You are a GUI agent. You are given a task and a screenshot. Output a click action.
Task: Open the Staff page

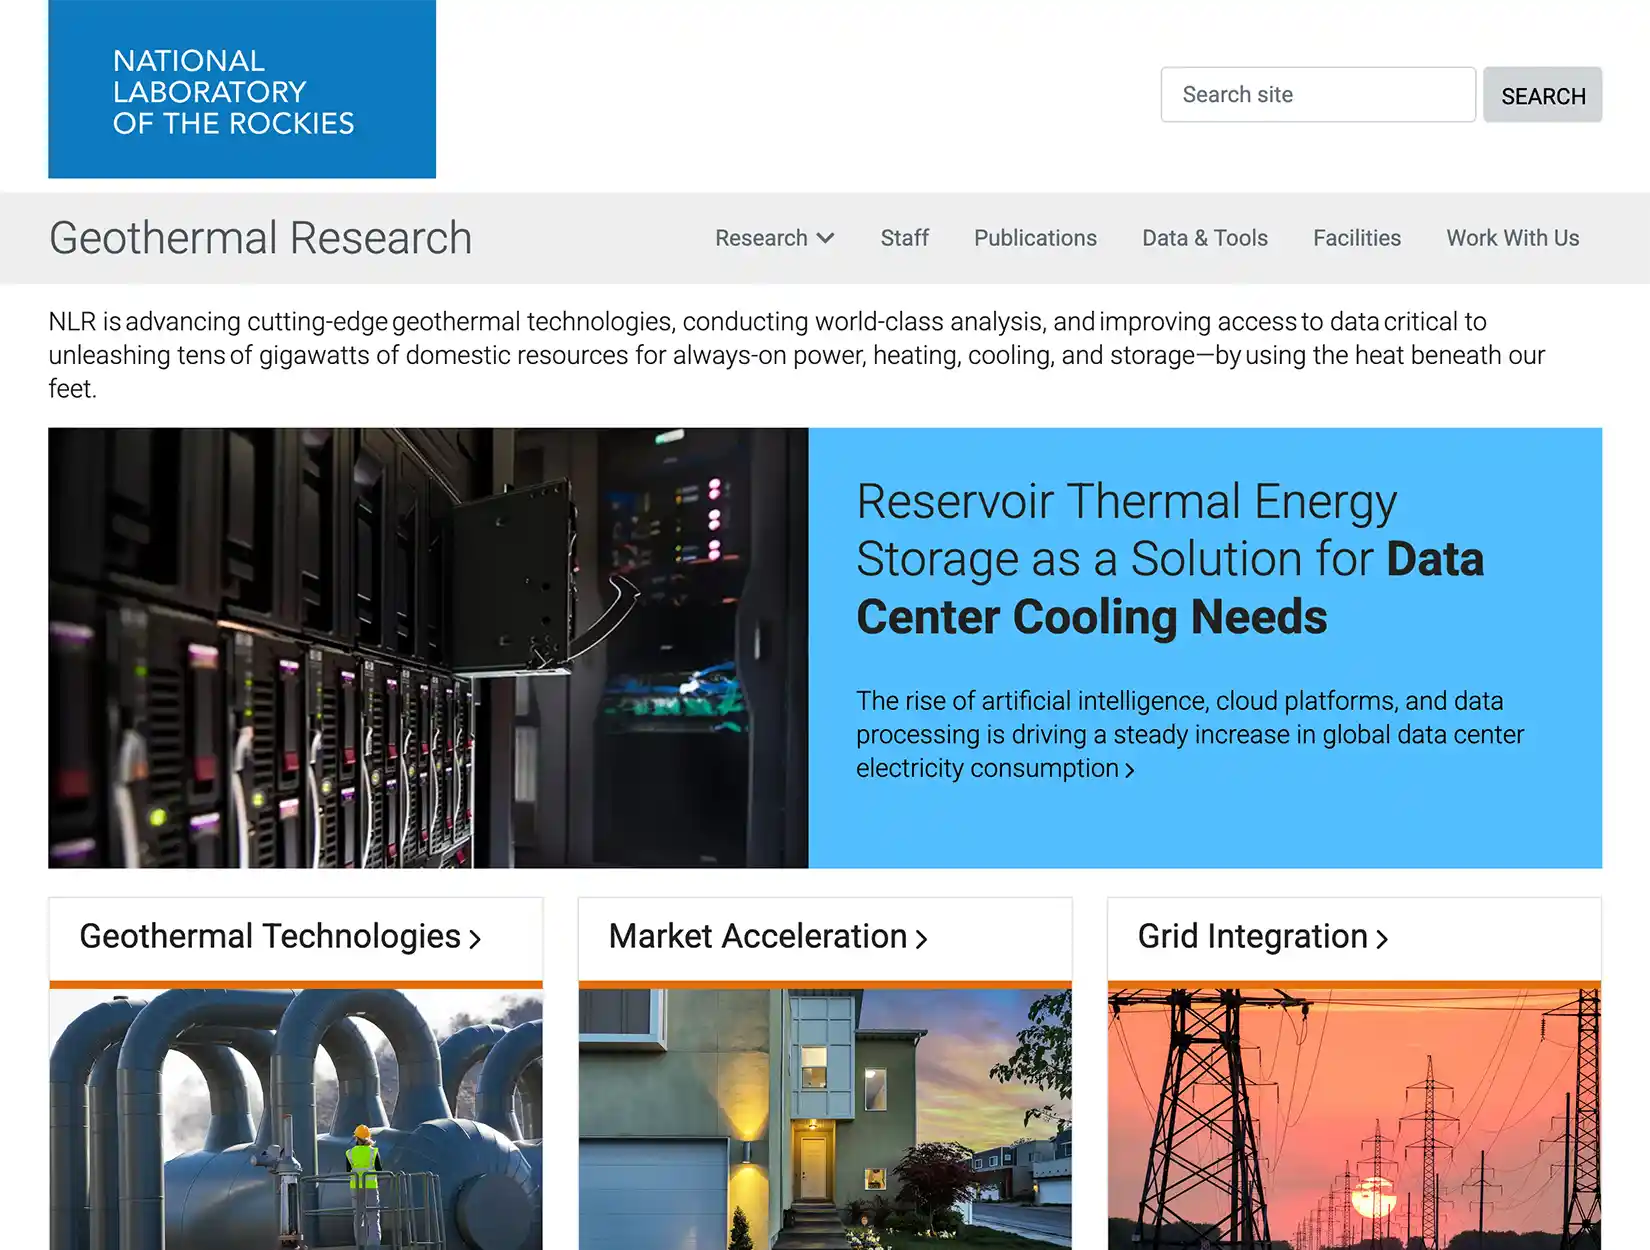[x=904, y=238]
